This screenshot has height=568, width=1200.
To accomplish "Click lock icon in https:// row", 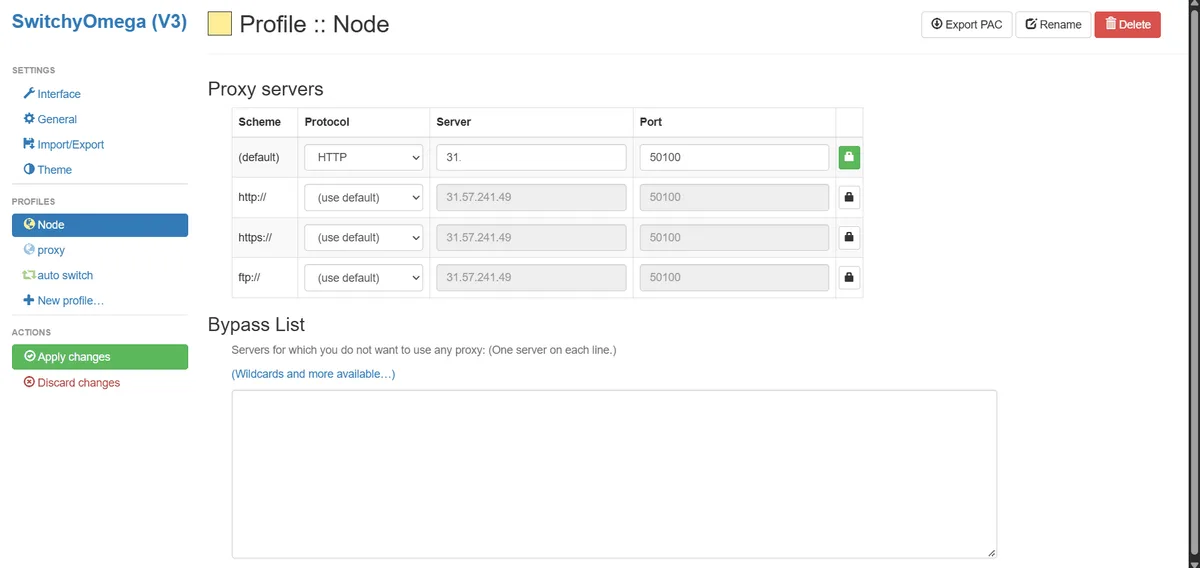I will (x=849, y=237).
